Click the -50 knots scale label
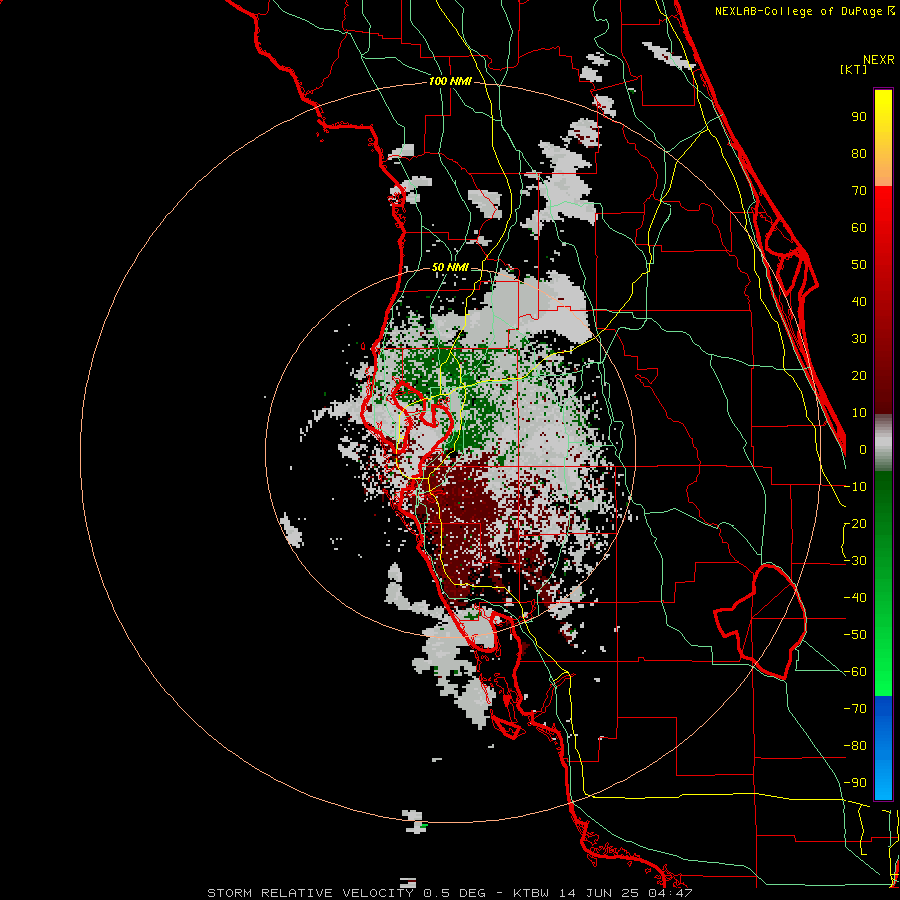The width and height of the screenshot is (900, 900). (x=856, y=635)
